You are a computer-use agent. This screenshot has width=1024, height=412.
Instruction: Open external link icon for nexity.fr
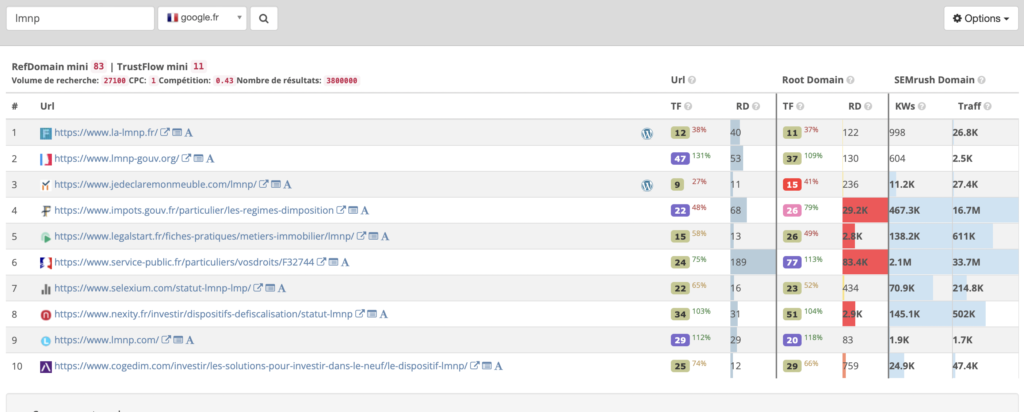pos(359,314)
